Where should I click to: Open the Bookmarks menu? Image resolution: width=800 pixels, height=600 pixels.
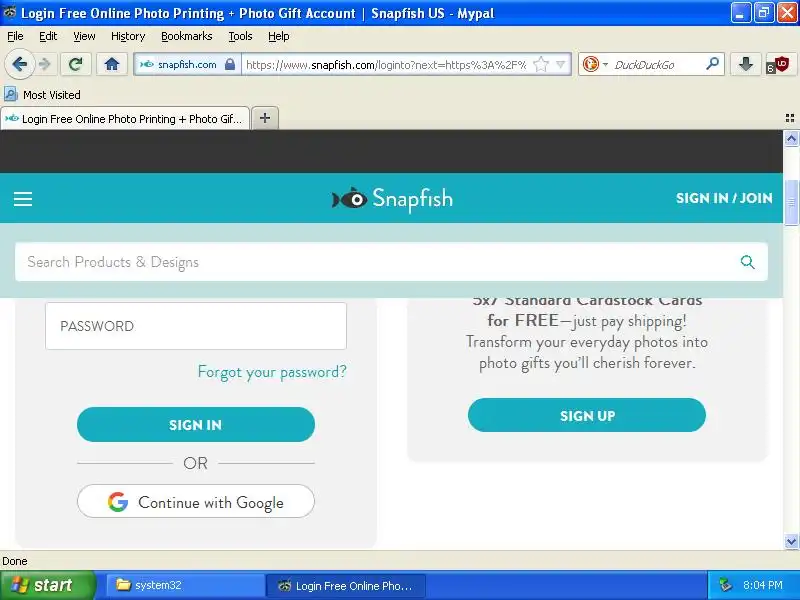click(187, 36)
